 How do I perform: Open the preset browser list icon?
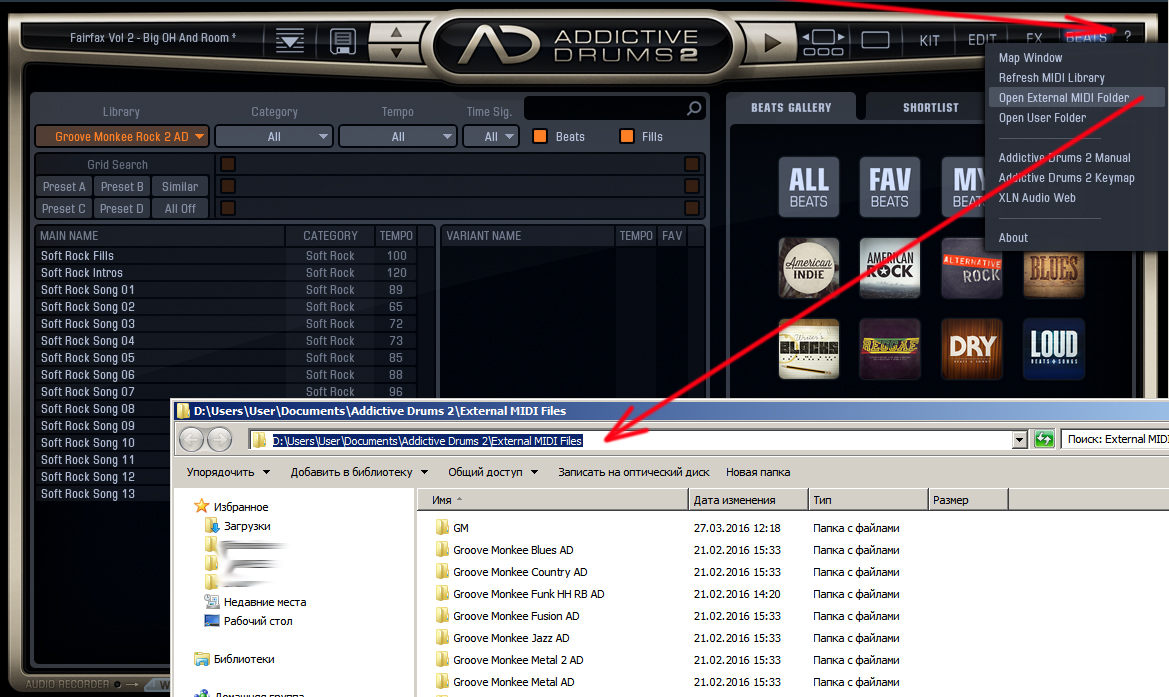pyautogui.click(x=289, y=40)
